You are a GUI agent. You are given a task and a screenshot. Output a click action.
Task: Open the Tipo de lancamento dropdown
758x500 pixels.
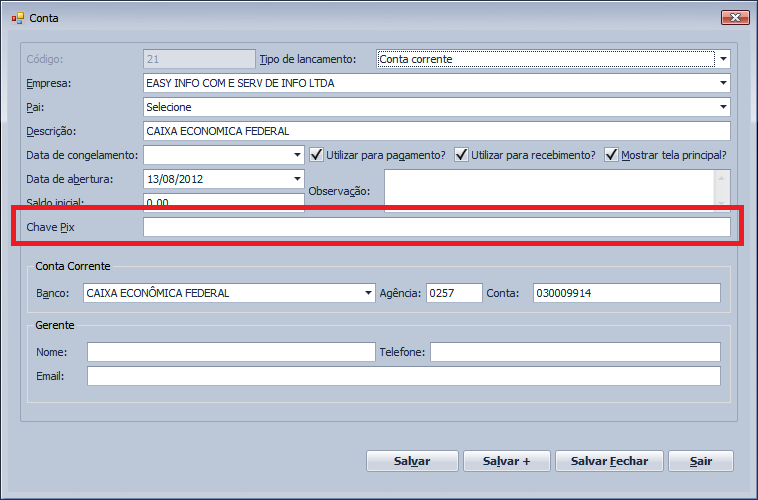pyautogui.click(x=723, y=59)
